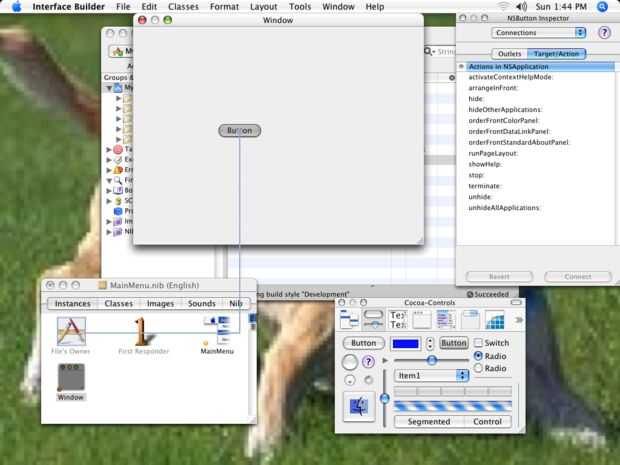Image resolution: width=620 pixels, height=465 pixels.
Task: Click the Connect button in the inspector
Action: [578, 276]
